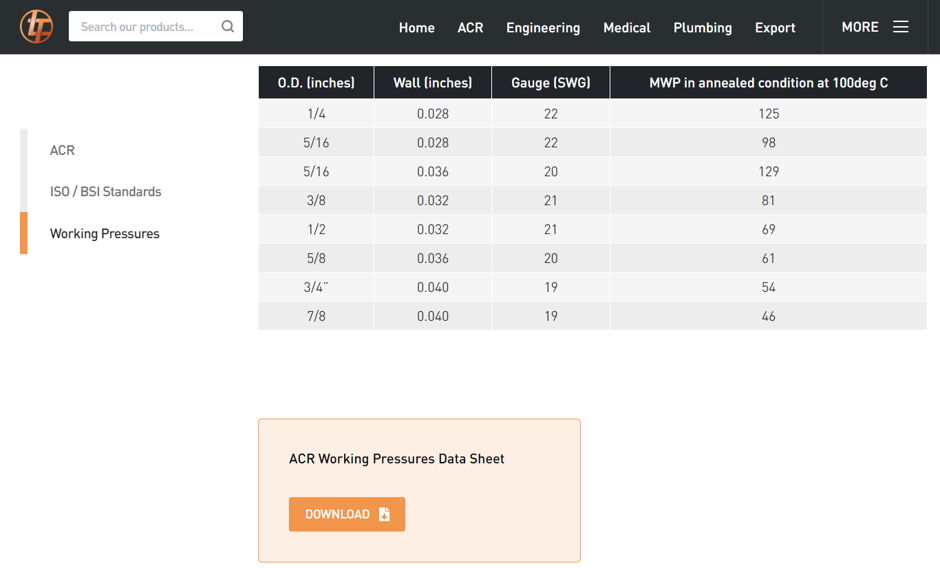Select ACR in the sidebar
This screenshot has height=568, width=940.
pos(62,150)
